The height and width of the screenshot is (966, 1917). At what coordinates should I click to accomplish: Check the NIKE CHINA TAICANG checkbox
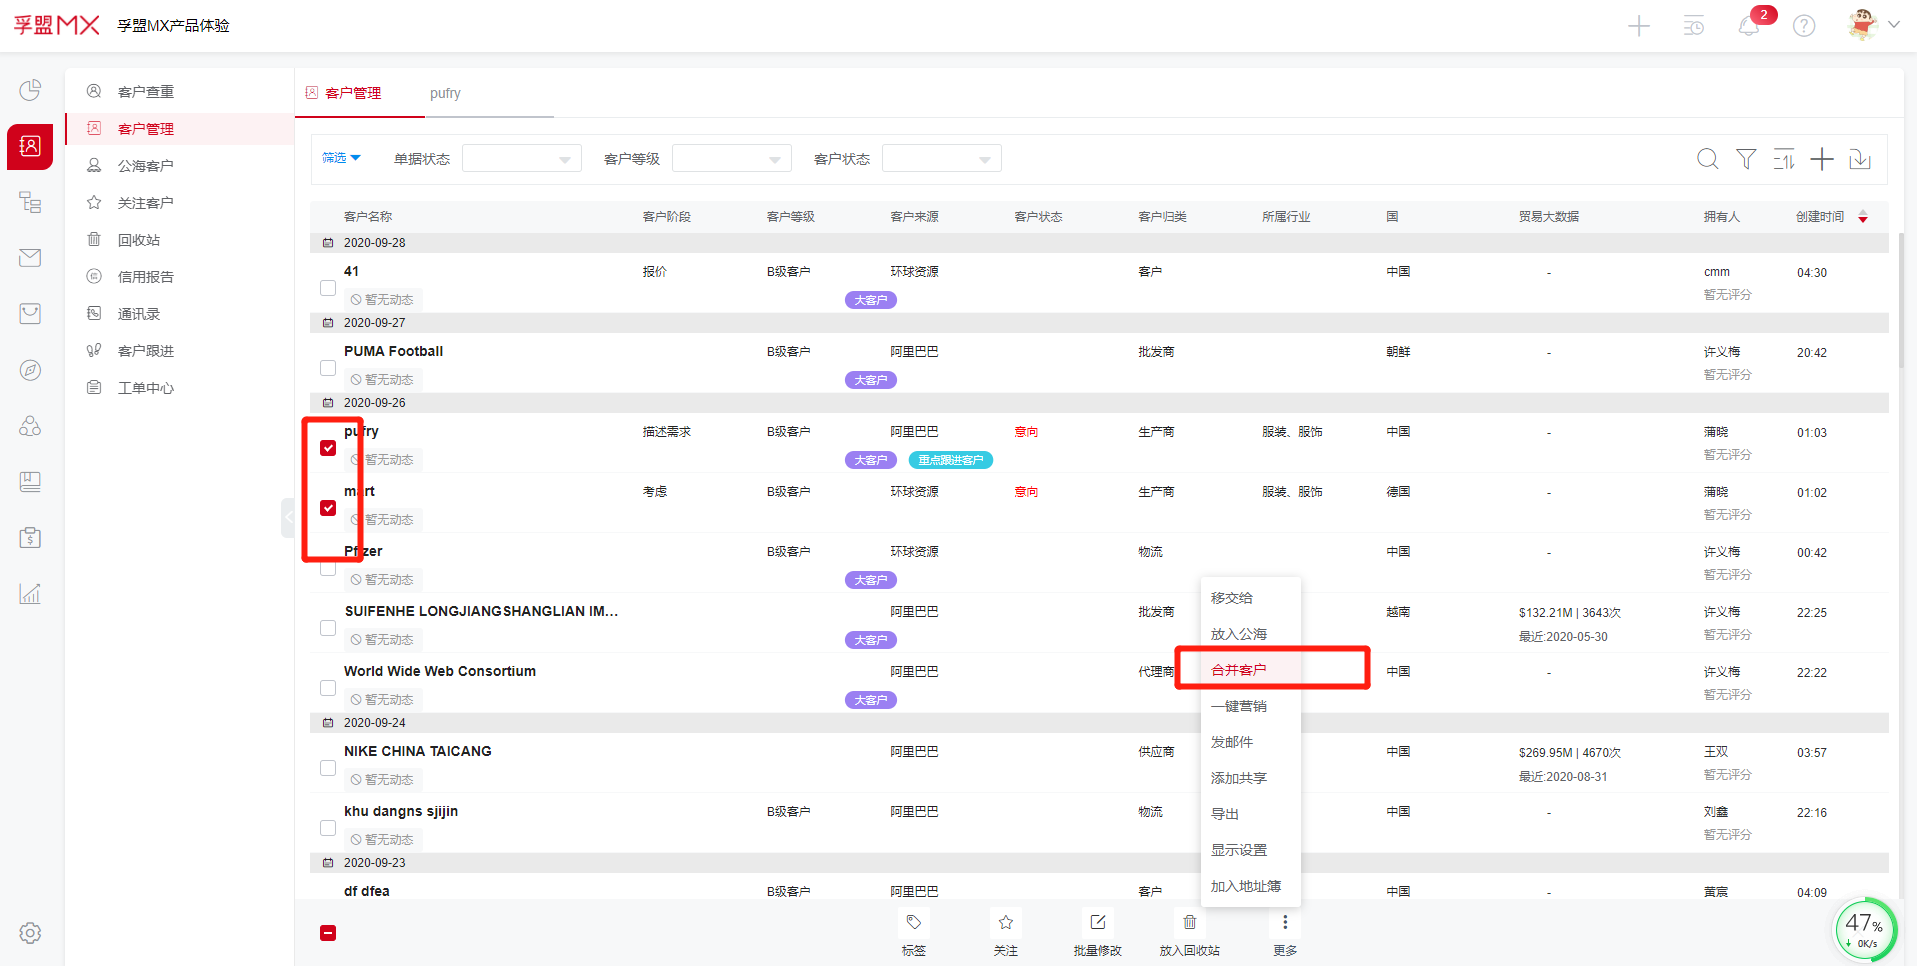pyautogui.click(x=328, y=768)
